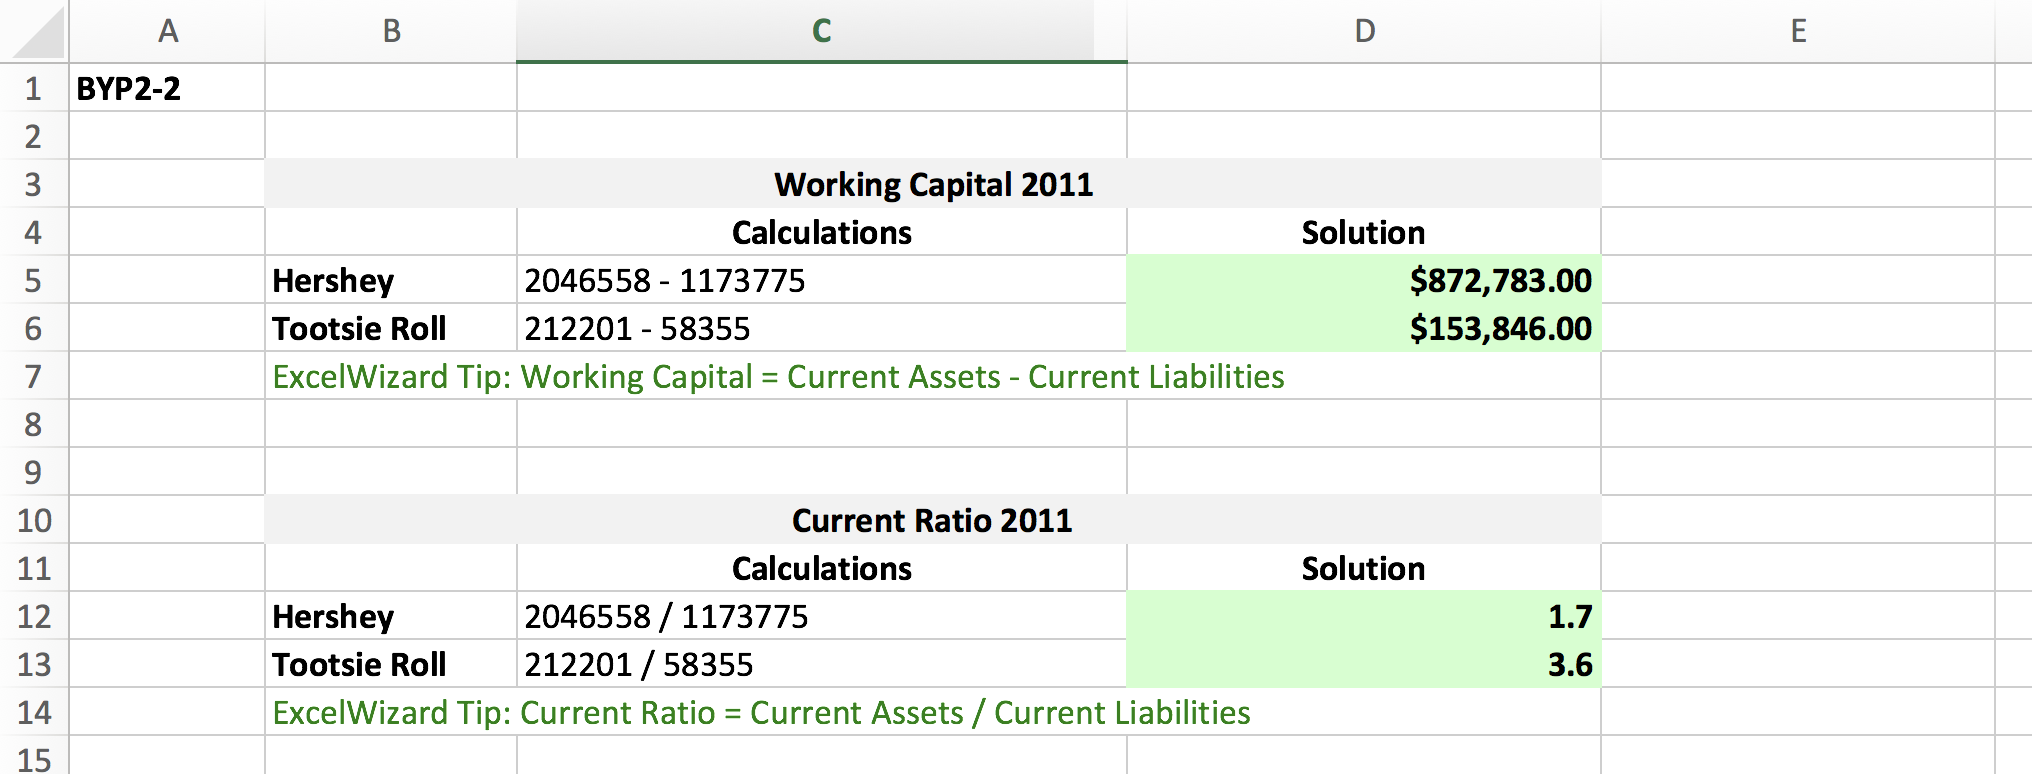
Task: Select row 5 header
Action: pyautogui.click(x=33, y=280)
